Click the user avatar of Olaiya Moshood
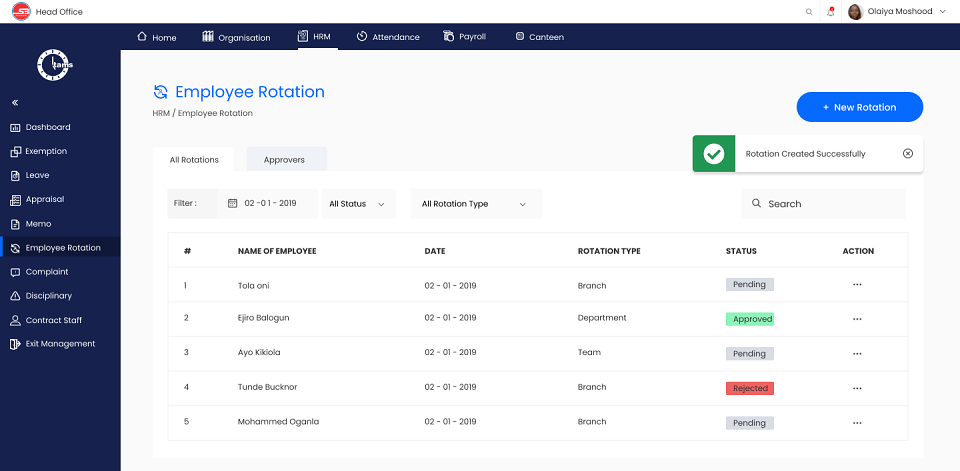960x471 pixels. click(x=855, y=12)
